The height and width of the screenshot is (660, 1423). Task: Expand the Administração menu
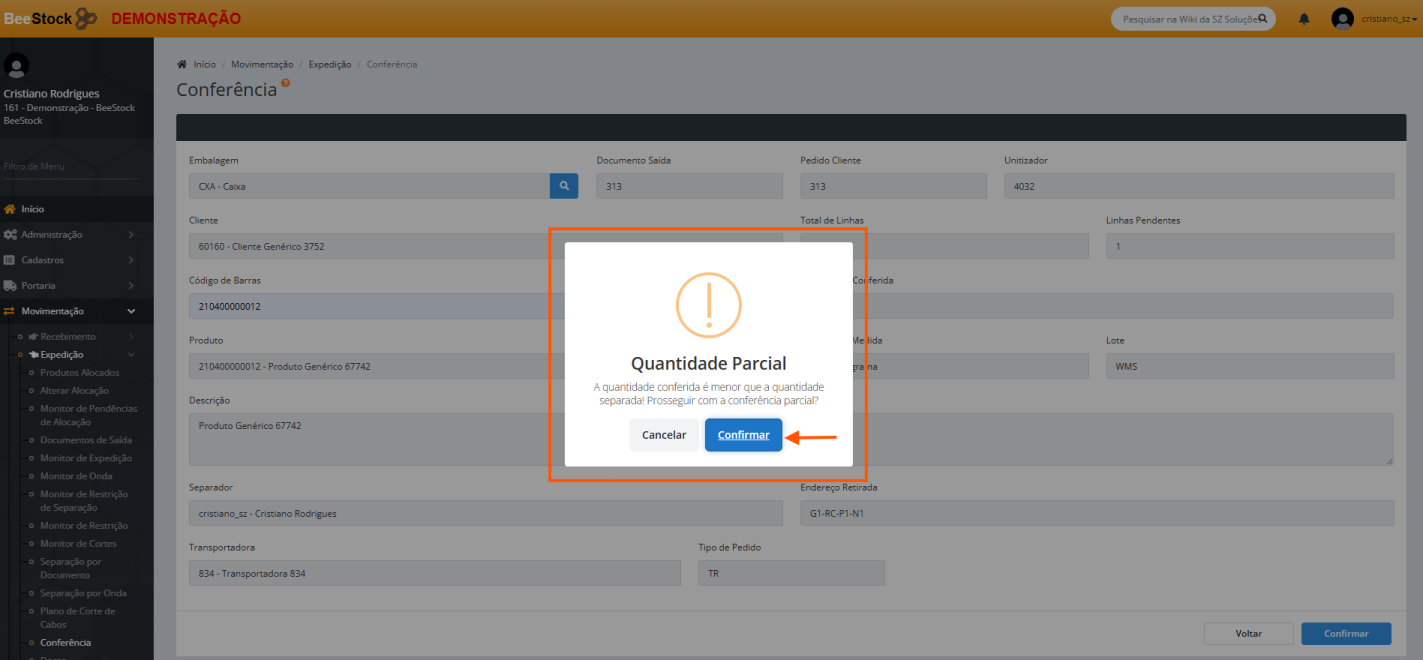click(x=70, y=235)
